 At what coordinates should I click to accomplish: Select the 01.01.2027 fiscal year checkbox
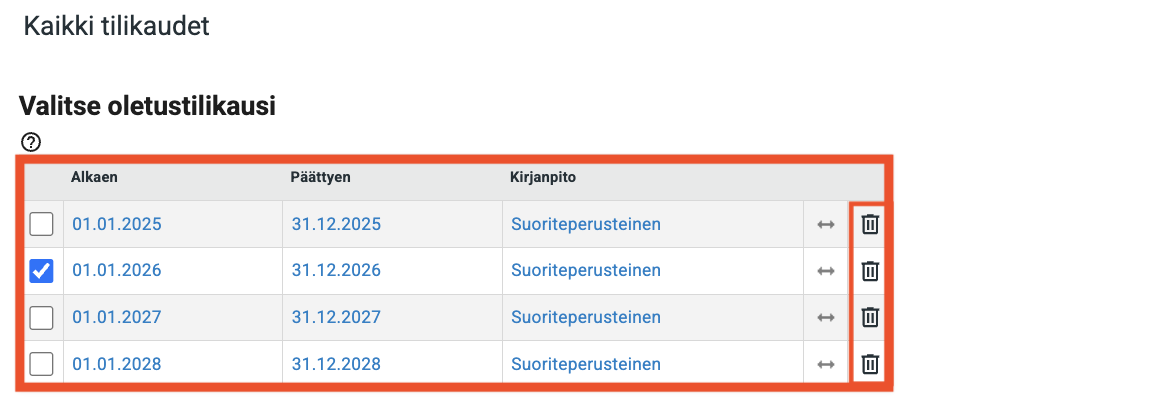(x=42, y=317)
